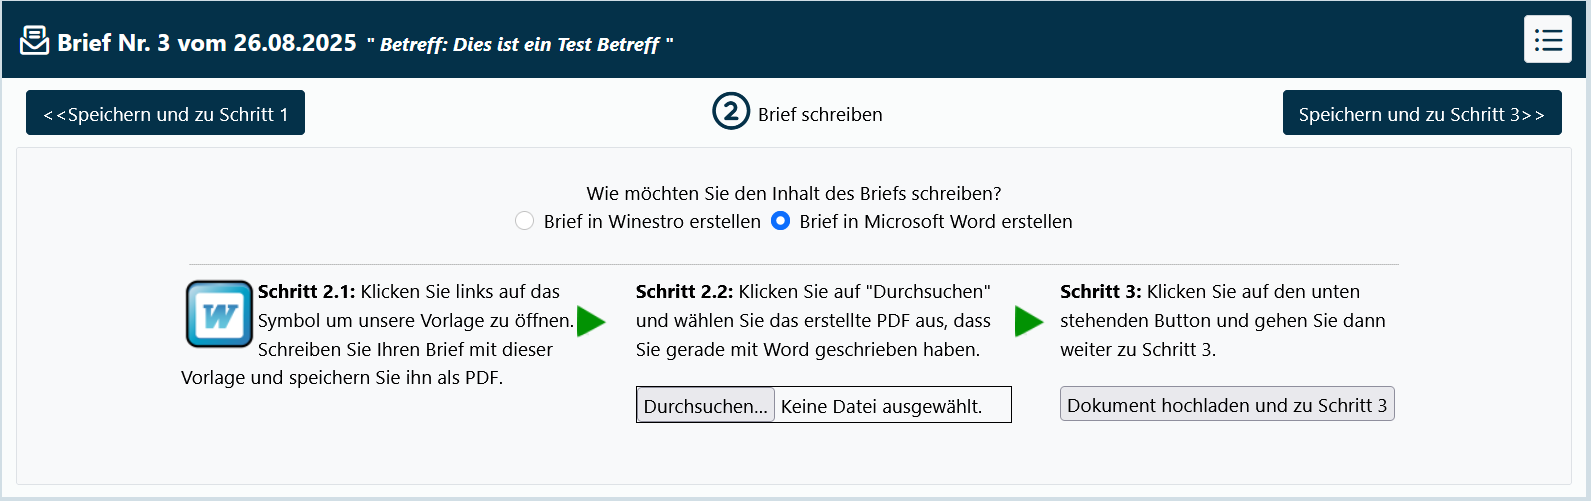Click the "Brief in Microsoft Word erstellen" label text

click(x=936, y=222)
